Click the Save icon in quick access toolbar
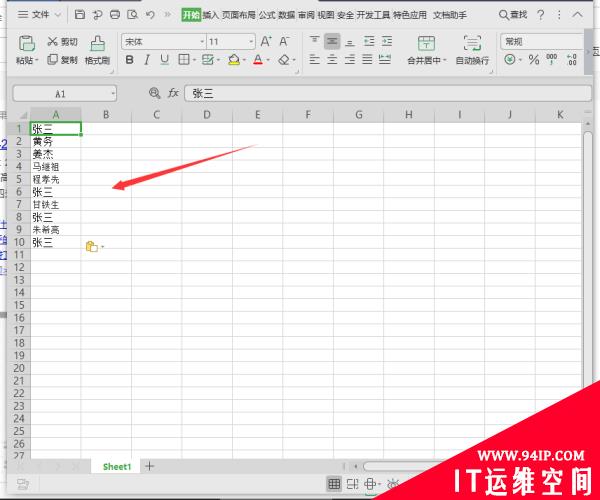 click(80, 15)
